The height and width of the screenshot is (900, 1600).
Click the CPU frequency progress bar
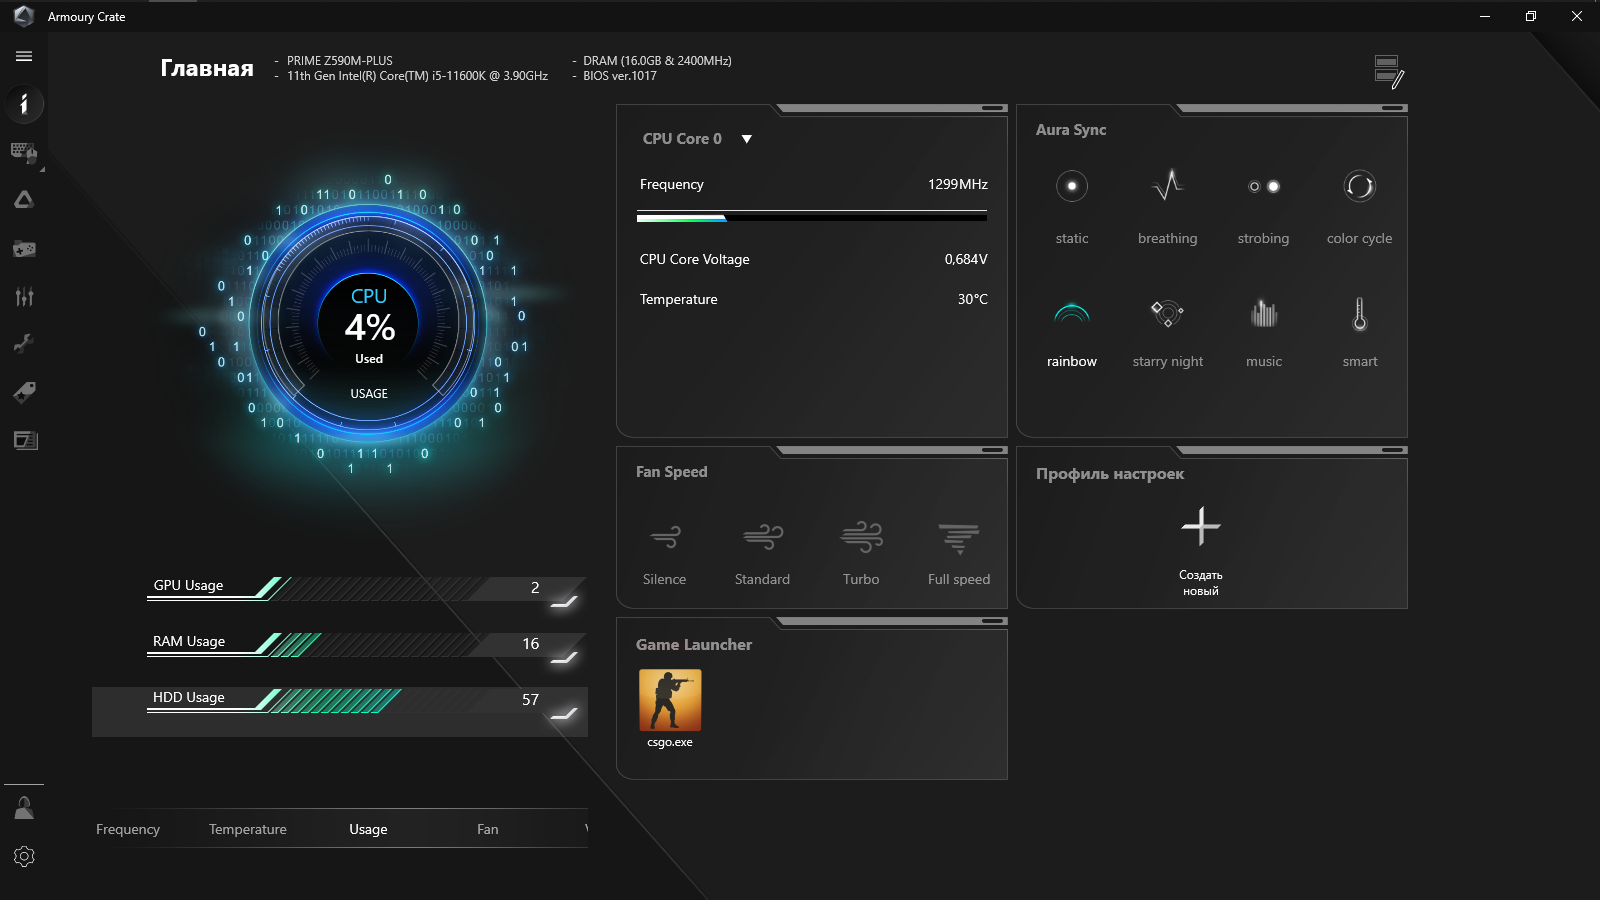pos(812,216)
